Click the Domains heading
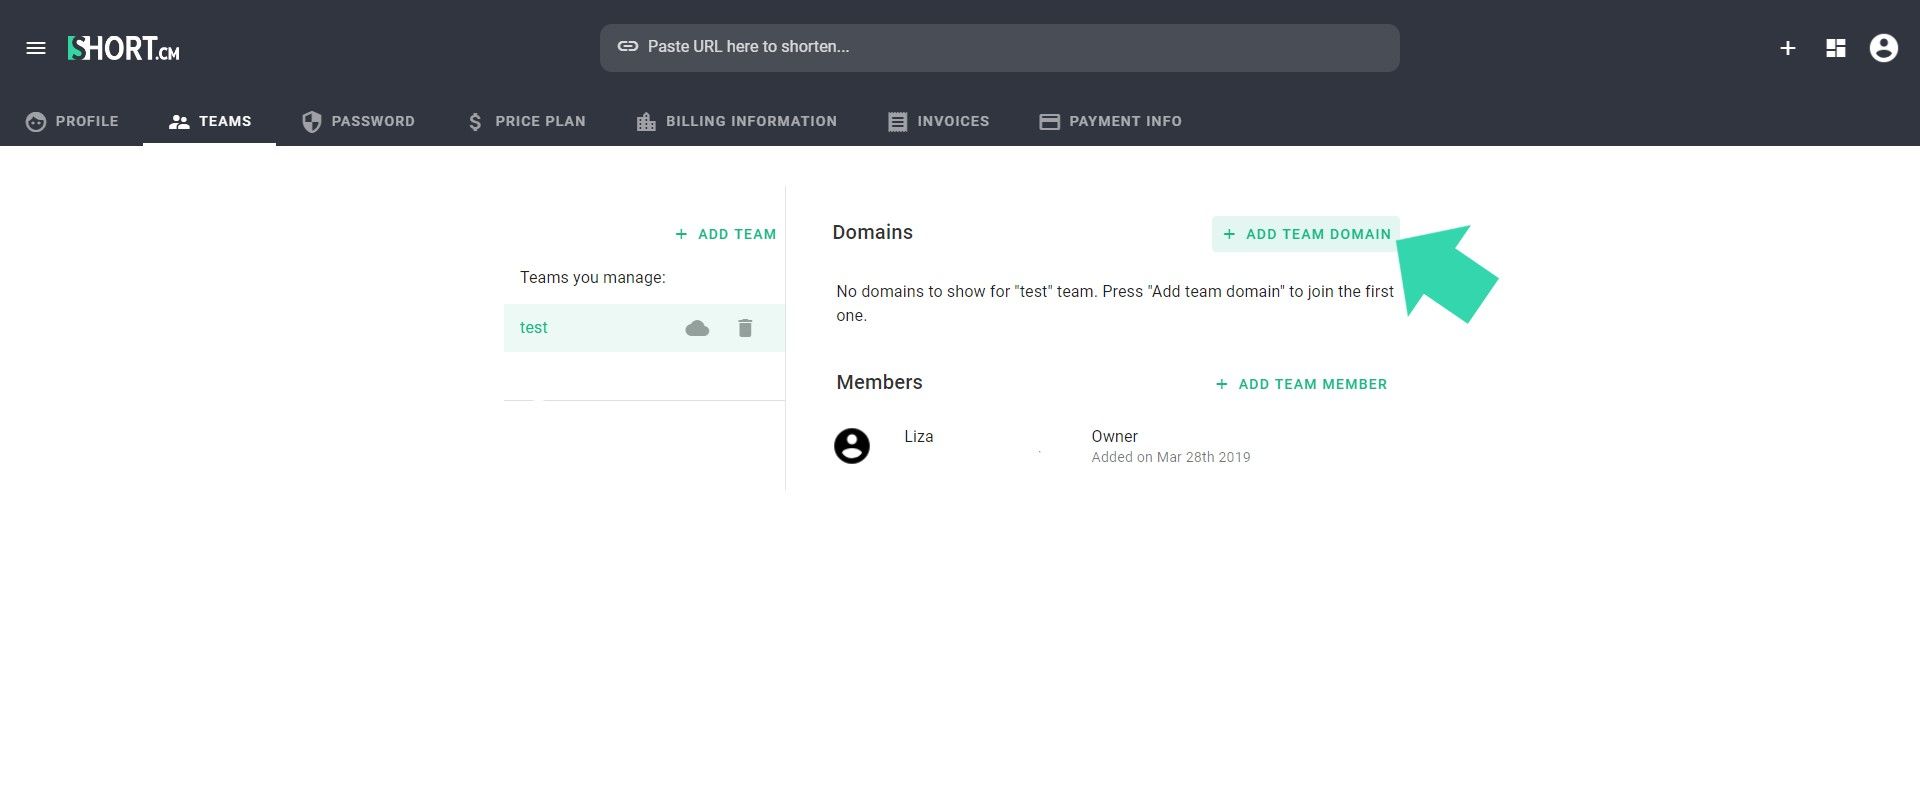Viewport: 1920px width, 808px height. point(873,232)
